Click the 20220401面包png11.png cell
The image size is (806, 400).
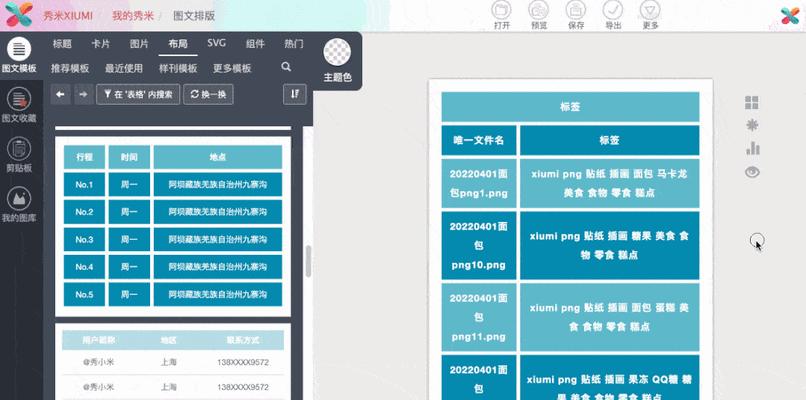[479, 317]
